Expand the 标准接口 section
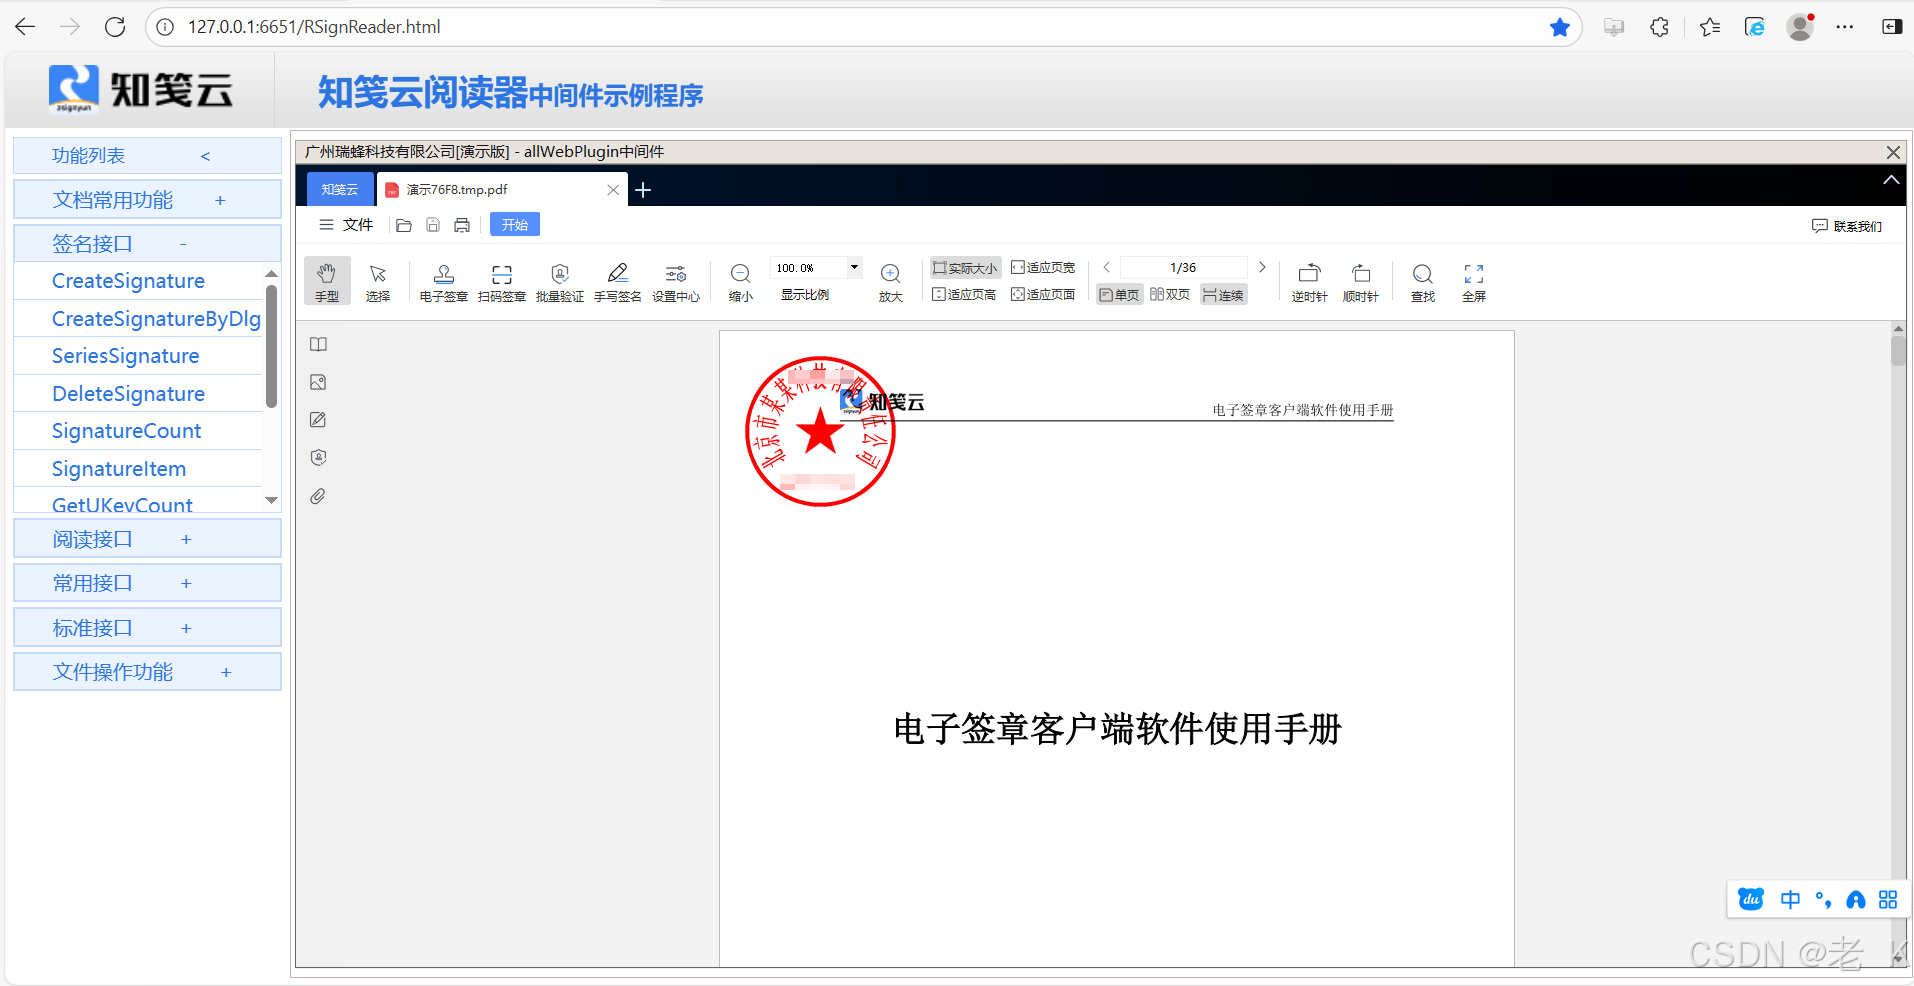Screen dimensions: 1914x986 (x=147, y=628)
